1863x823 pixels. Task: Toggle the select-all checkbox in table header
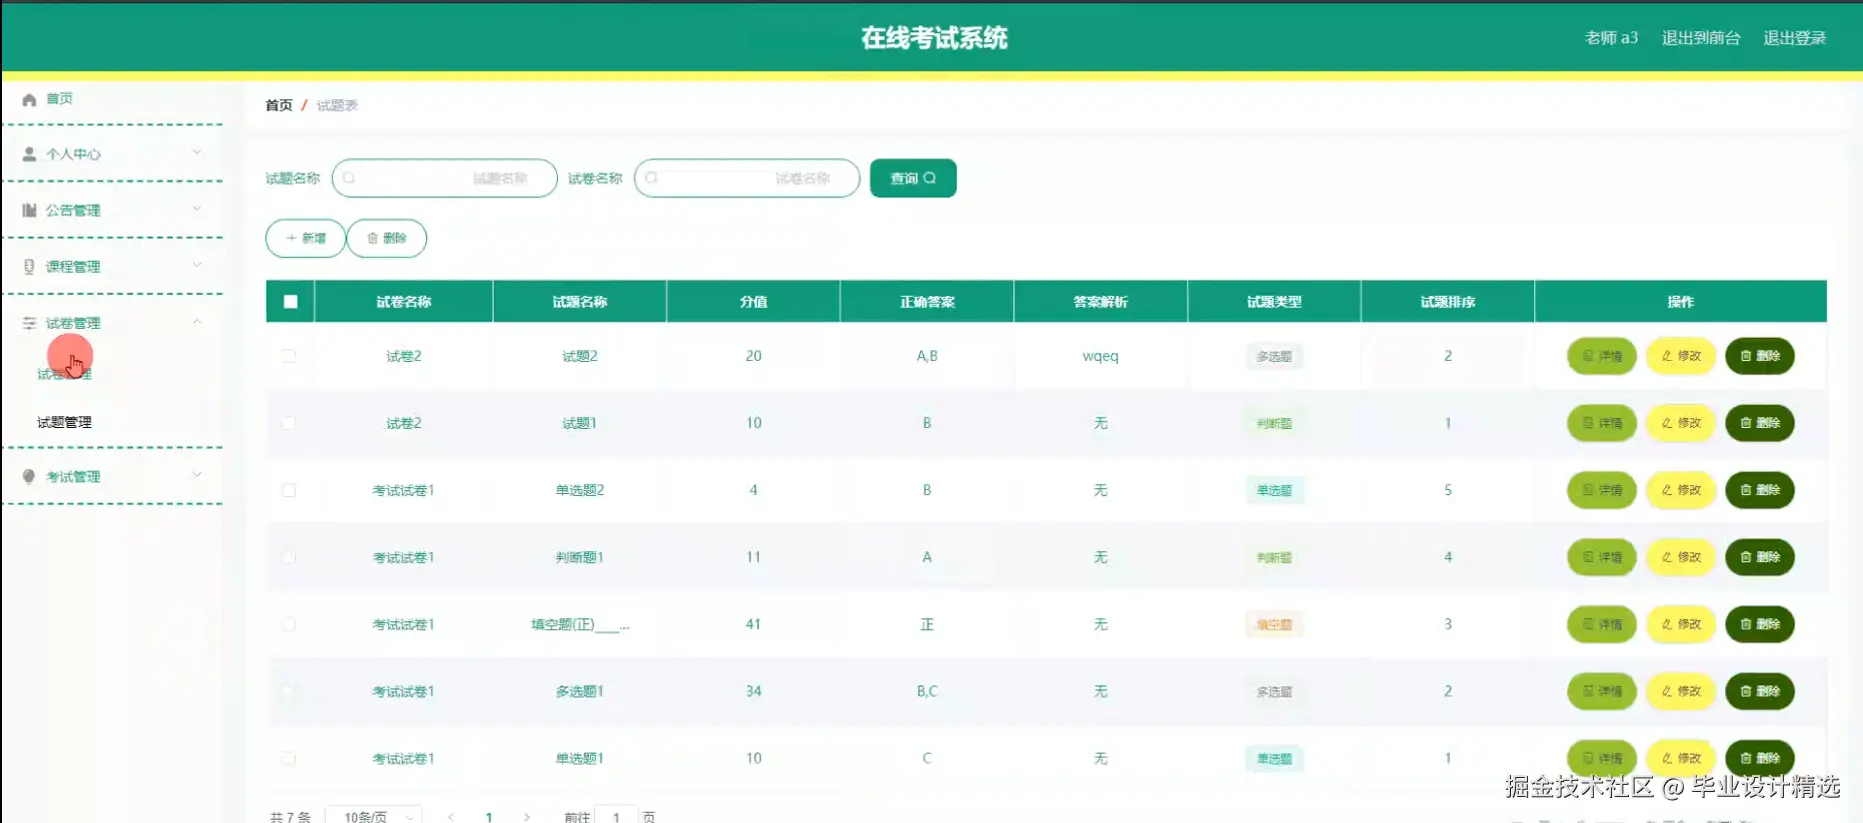290,302
